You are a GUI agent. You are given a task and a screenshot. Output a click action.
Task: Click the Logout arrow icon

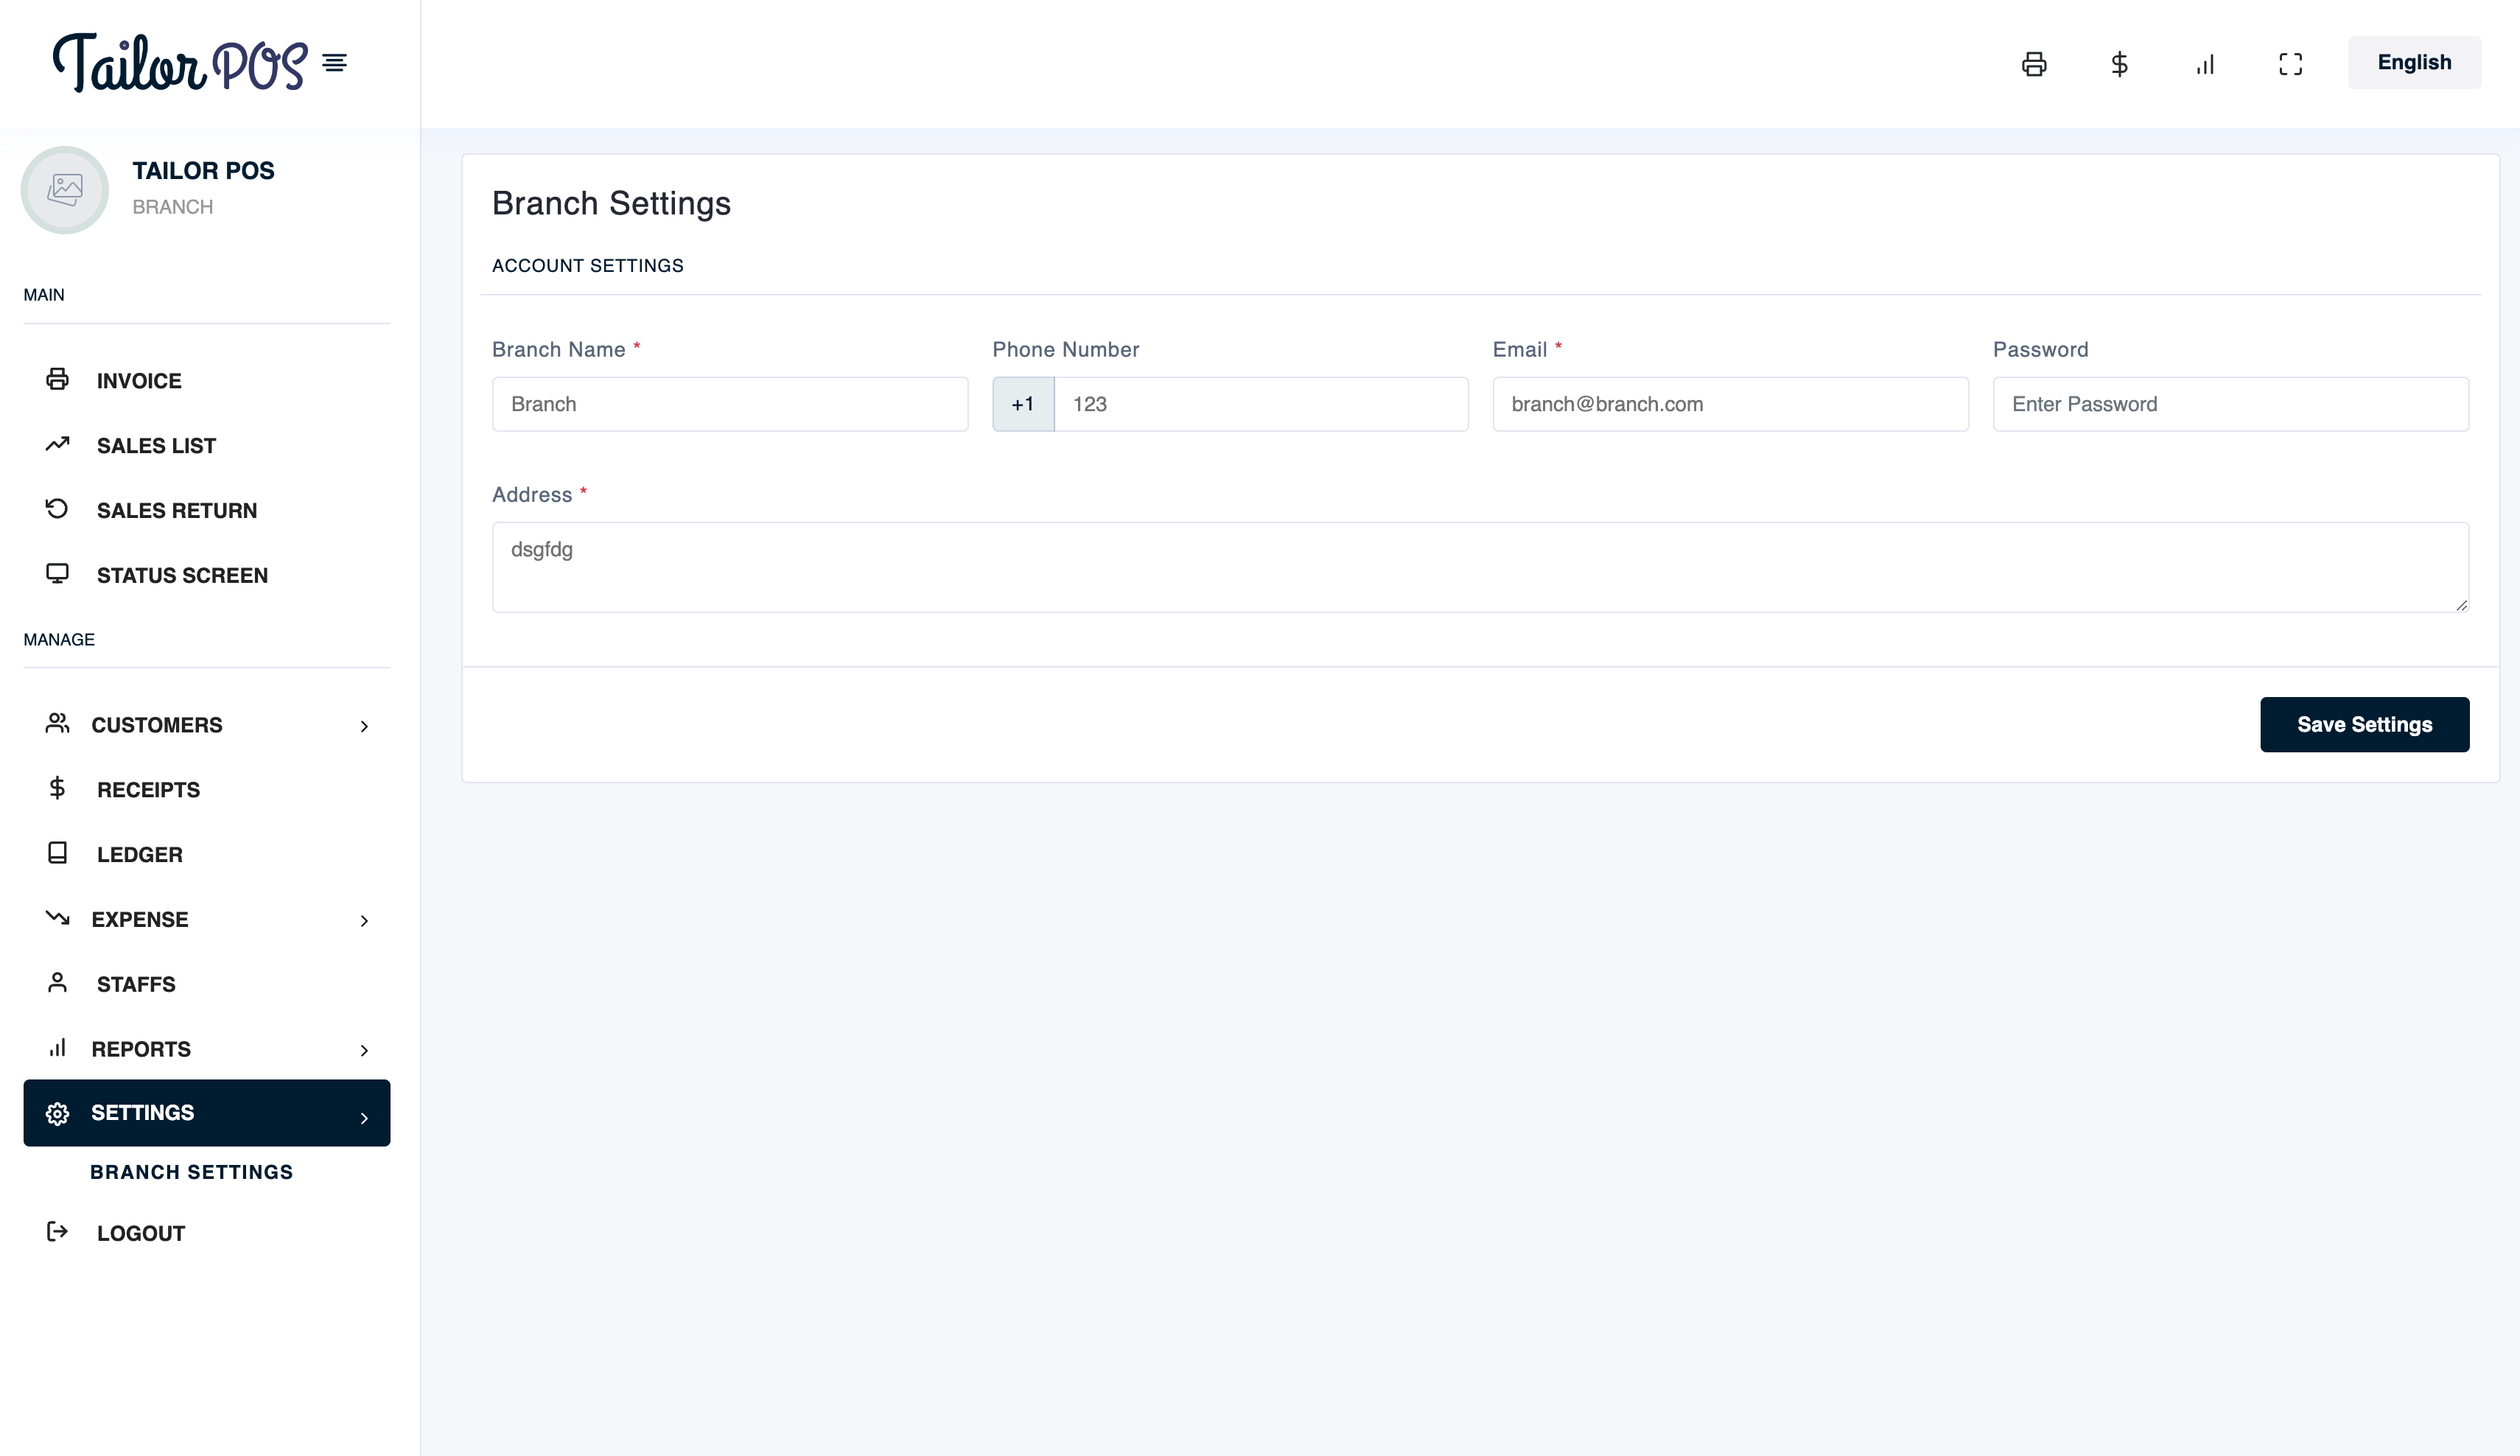(58, 1232)
